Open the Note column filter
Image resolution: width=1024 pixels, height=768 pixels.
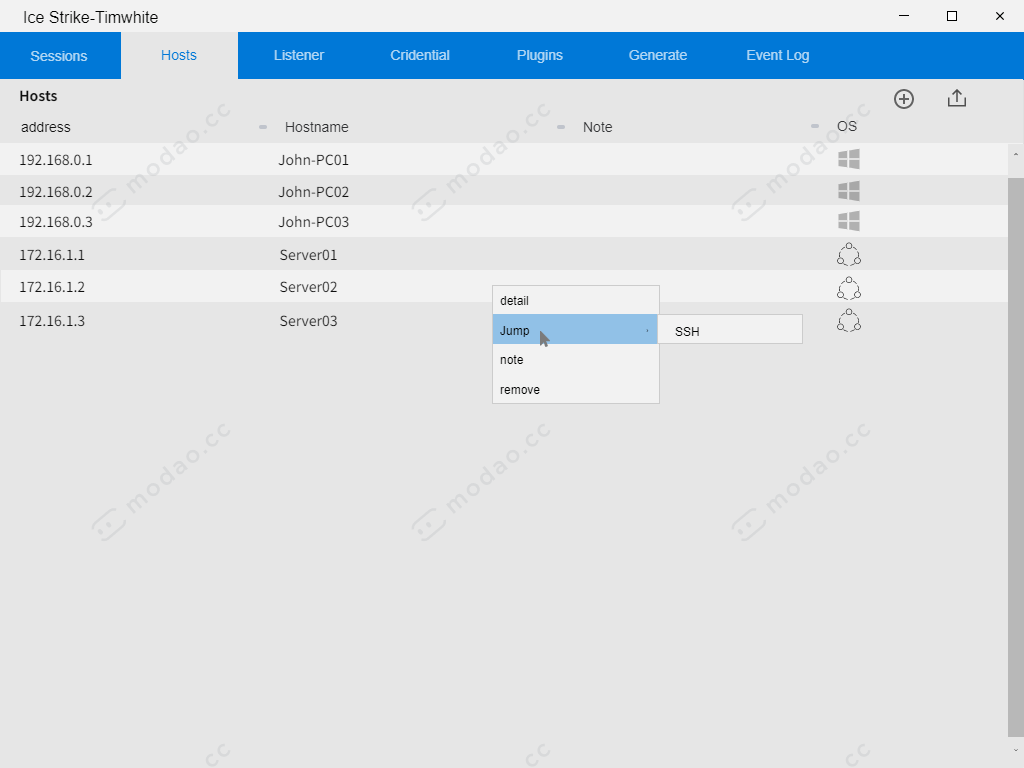(813, 127)
